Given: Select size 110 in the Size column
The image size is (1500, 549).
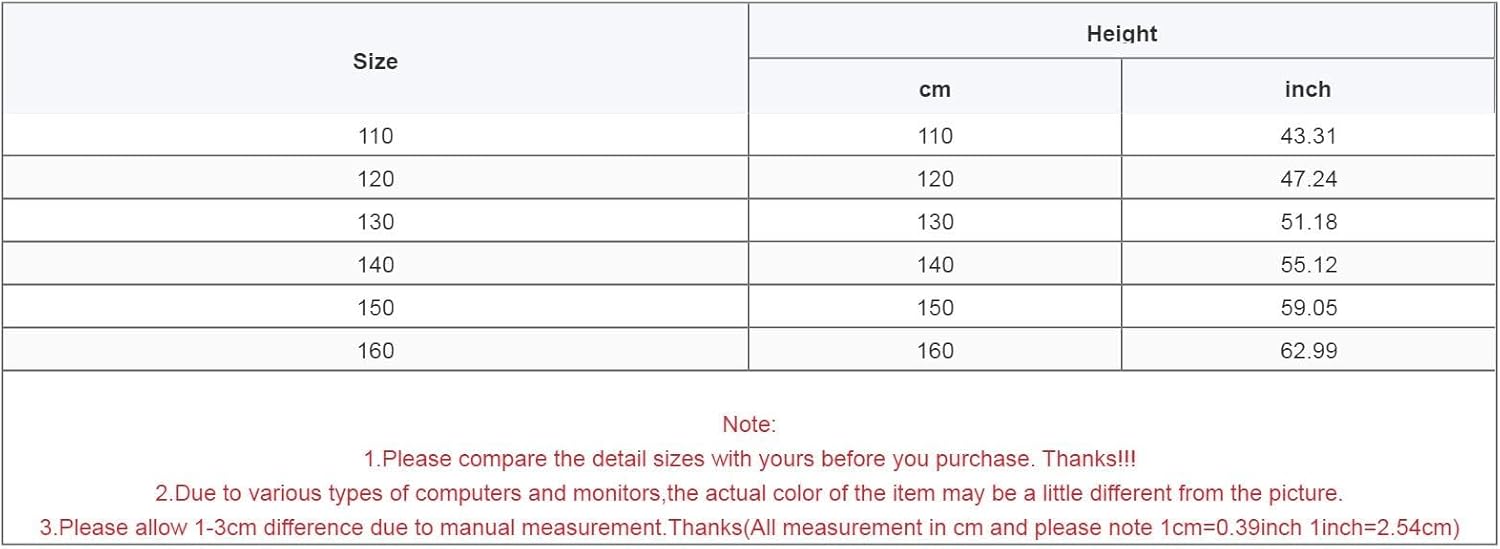Looking at the screenshot, I should coord(376,136).
